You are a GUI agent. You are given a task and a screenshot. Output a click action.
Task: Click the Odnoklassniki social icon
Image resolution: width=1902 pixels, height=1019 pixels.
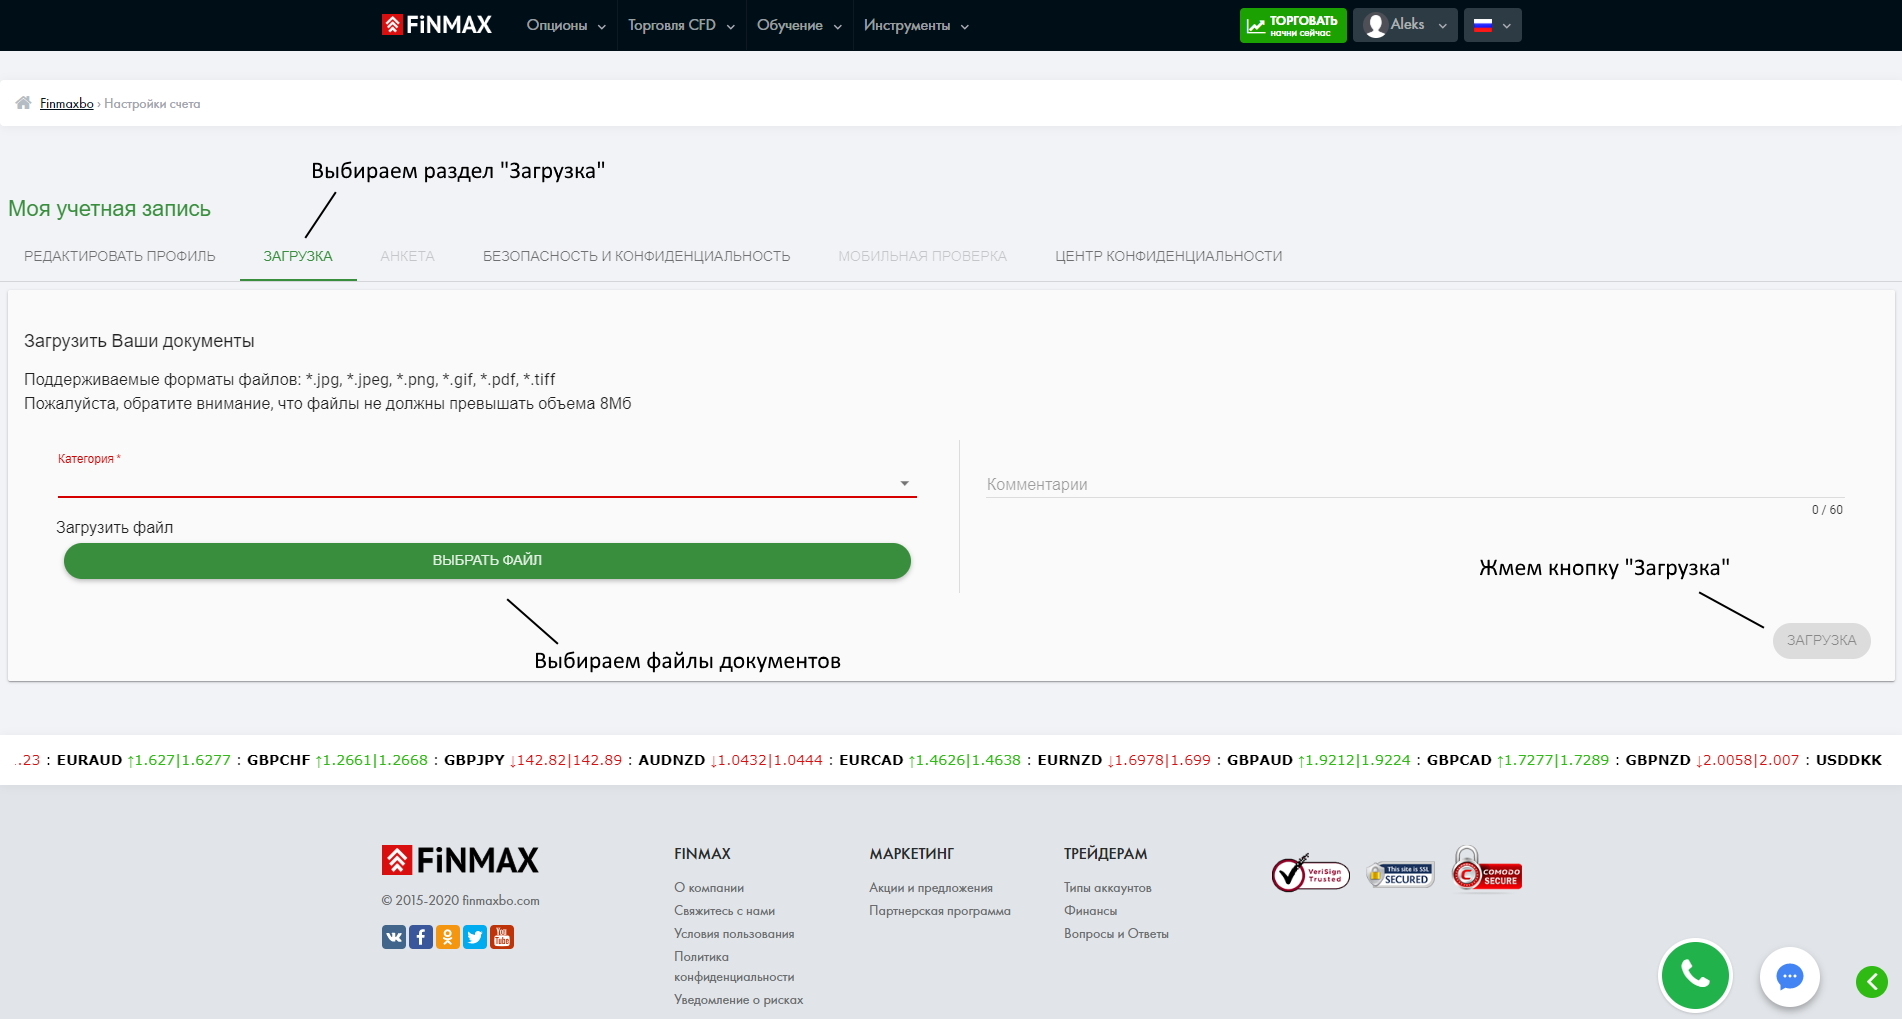point(448,937)
